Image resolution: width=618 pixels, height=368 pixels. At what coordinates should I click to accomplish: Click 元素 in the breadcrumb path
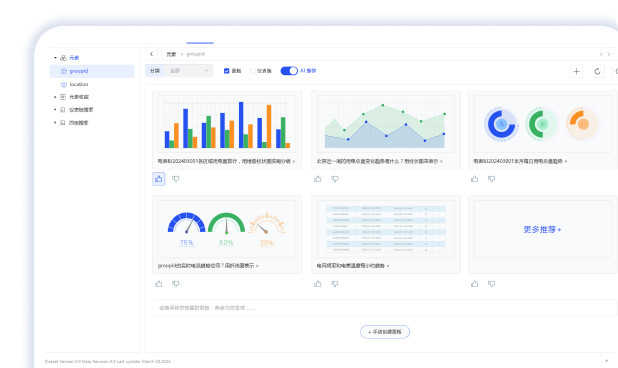(171, 54)
